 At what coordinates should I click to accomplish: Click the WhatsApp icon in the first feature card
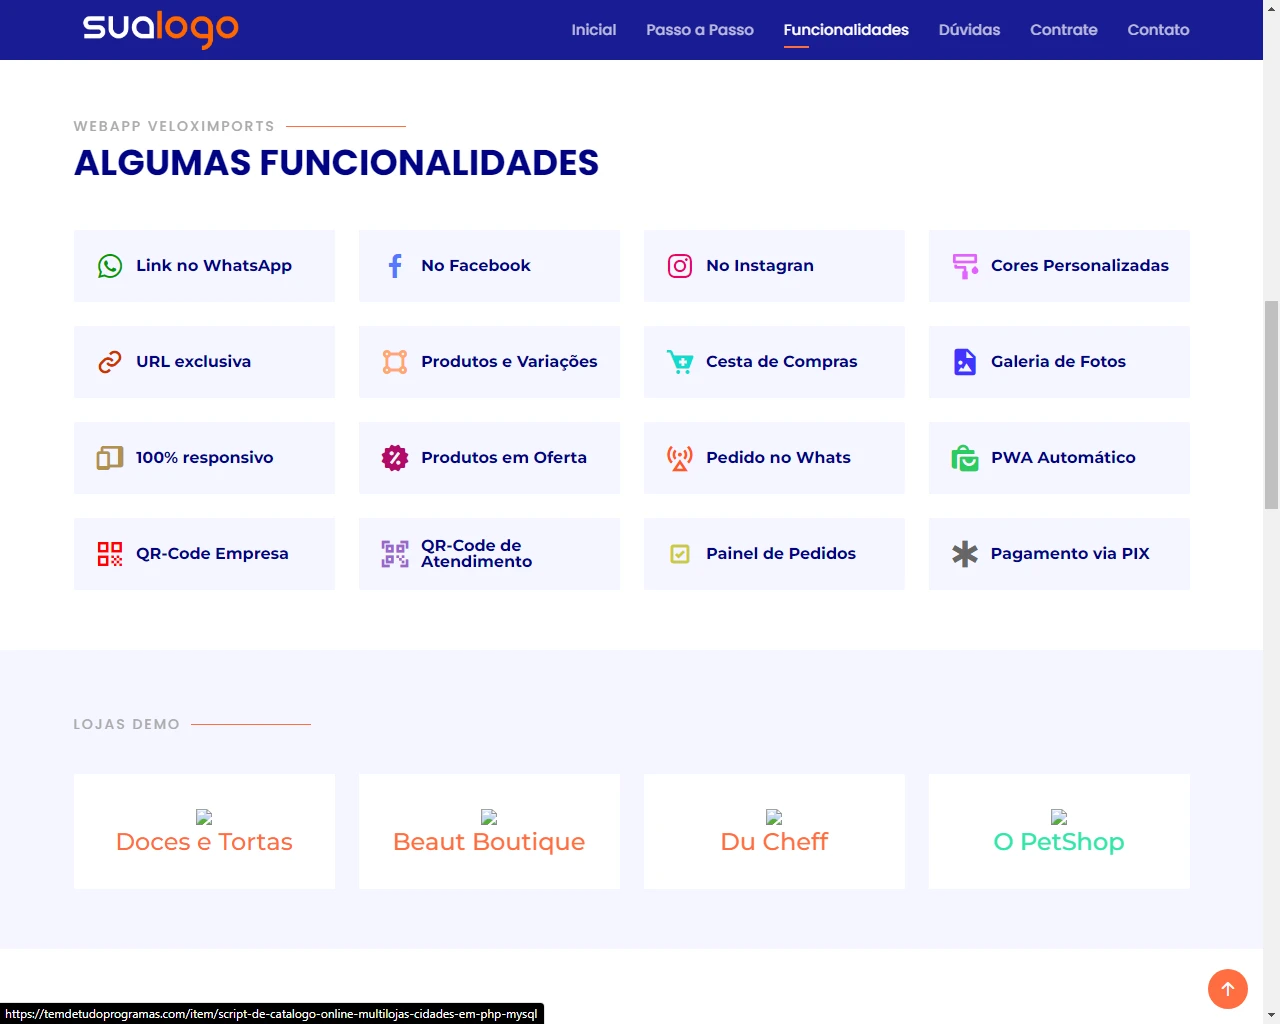coord(110,266)
